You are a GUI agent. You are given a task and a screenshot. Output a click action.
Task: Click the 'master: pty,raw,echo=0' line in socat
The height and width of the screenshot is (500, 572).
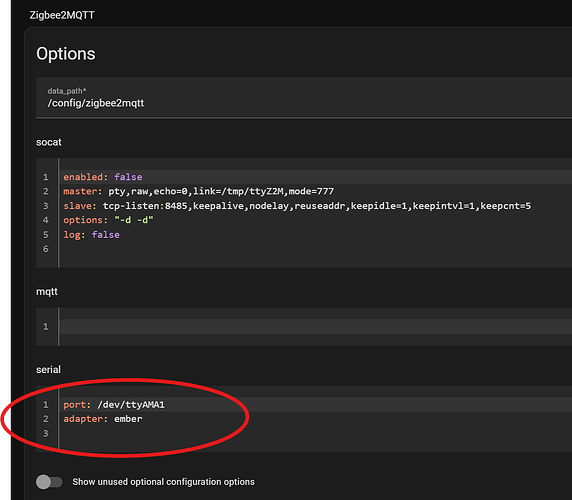316,191
